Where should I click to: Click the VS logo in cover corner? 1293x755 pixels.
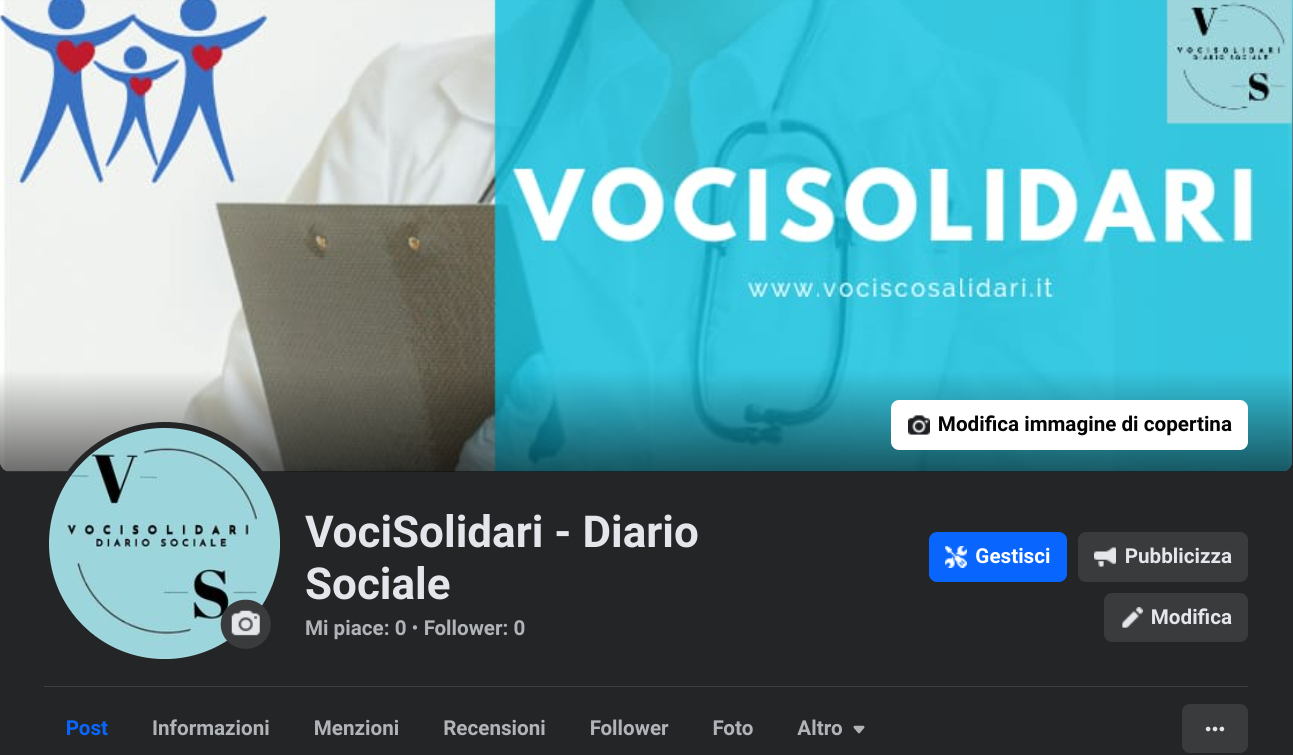tap(1229, 60)
